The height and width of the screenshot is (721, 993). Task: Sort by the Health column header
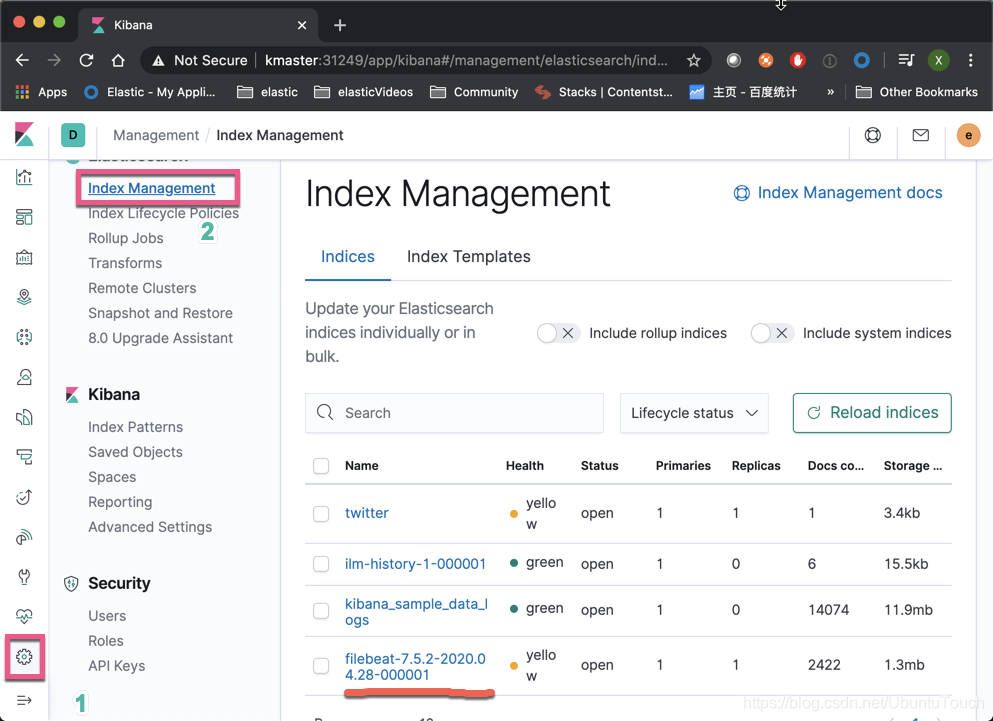point(524,466)
